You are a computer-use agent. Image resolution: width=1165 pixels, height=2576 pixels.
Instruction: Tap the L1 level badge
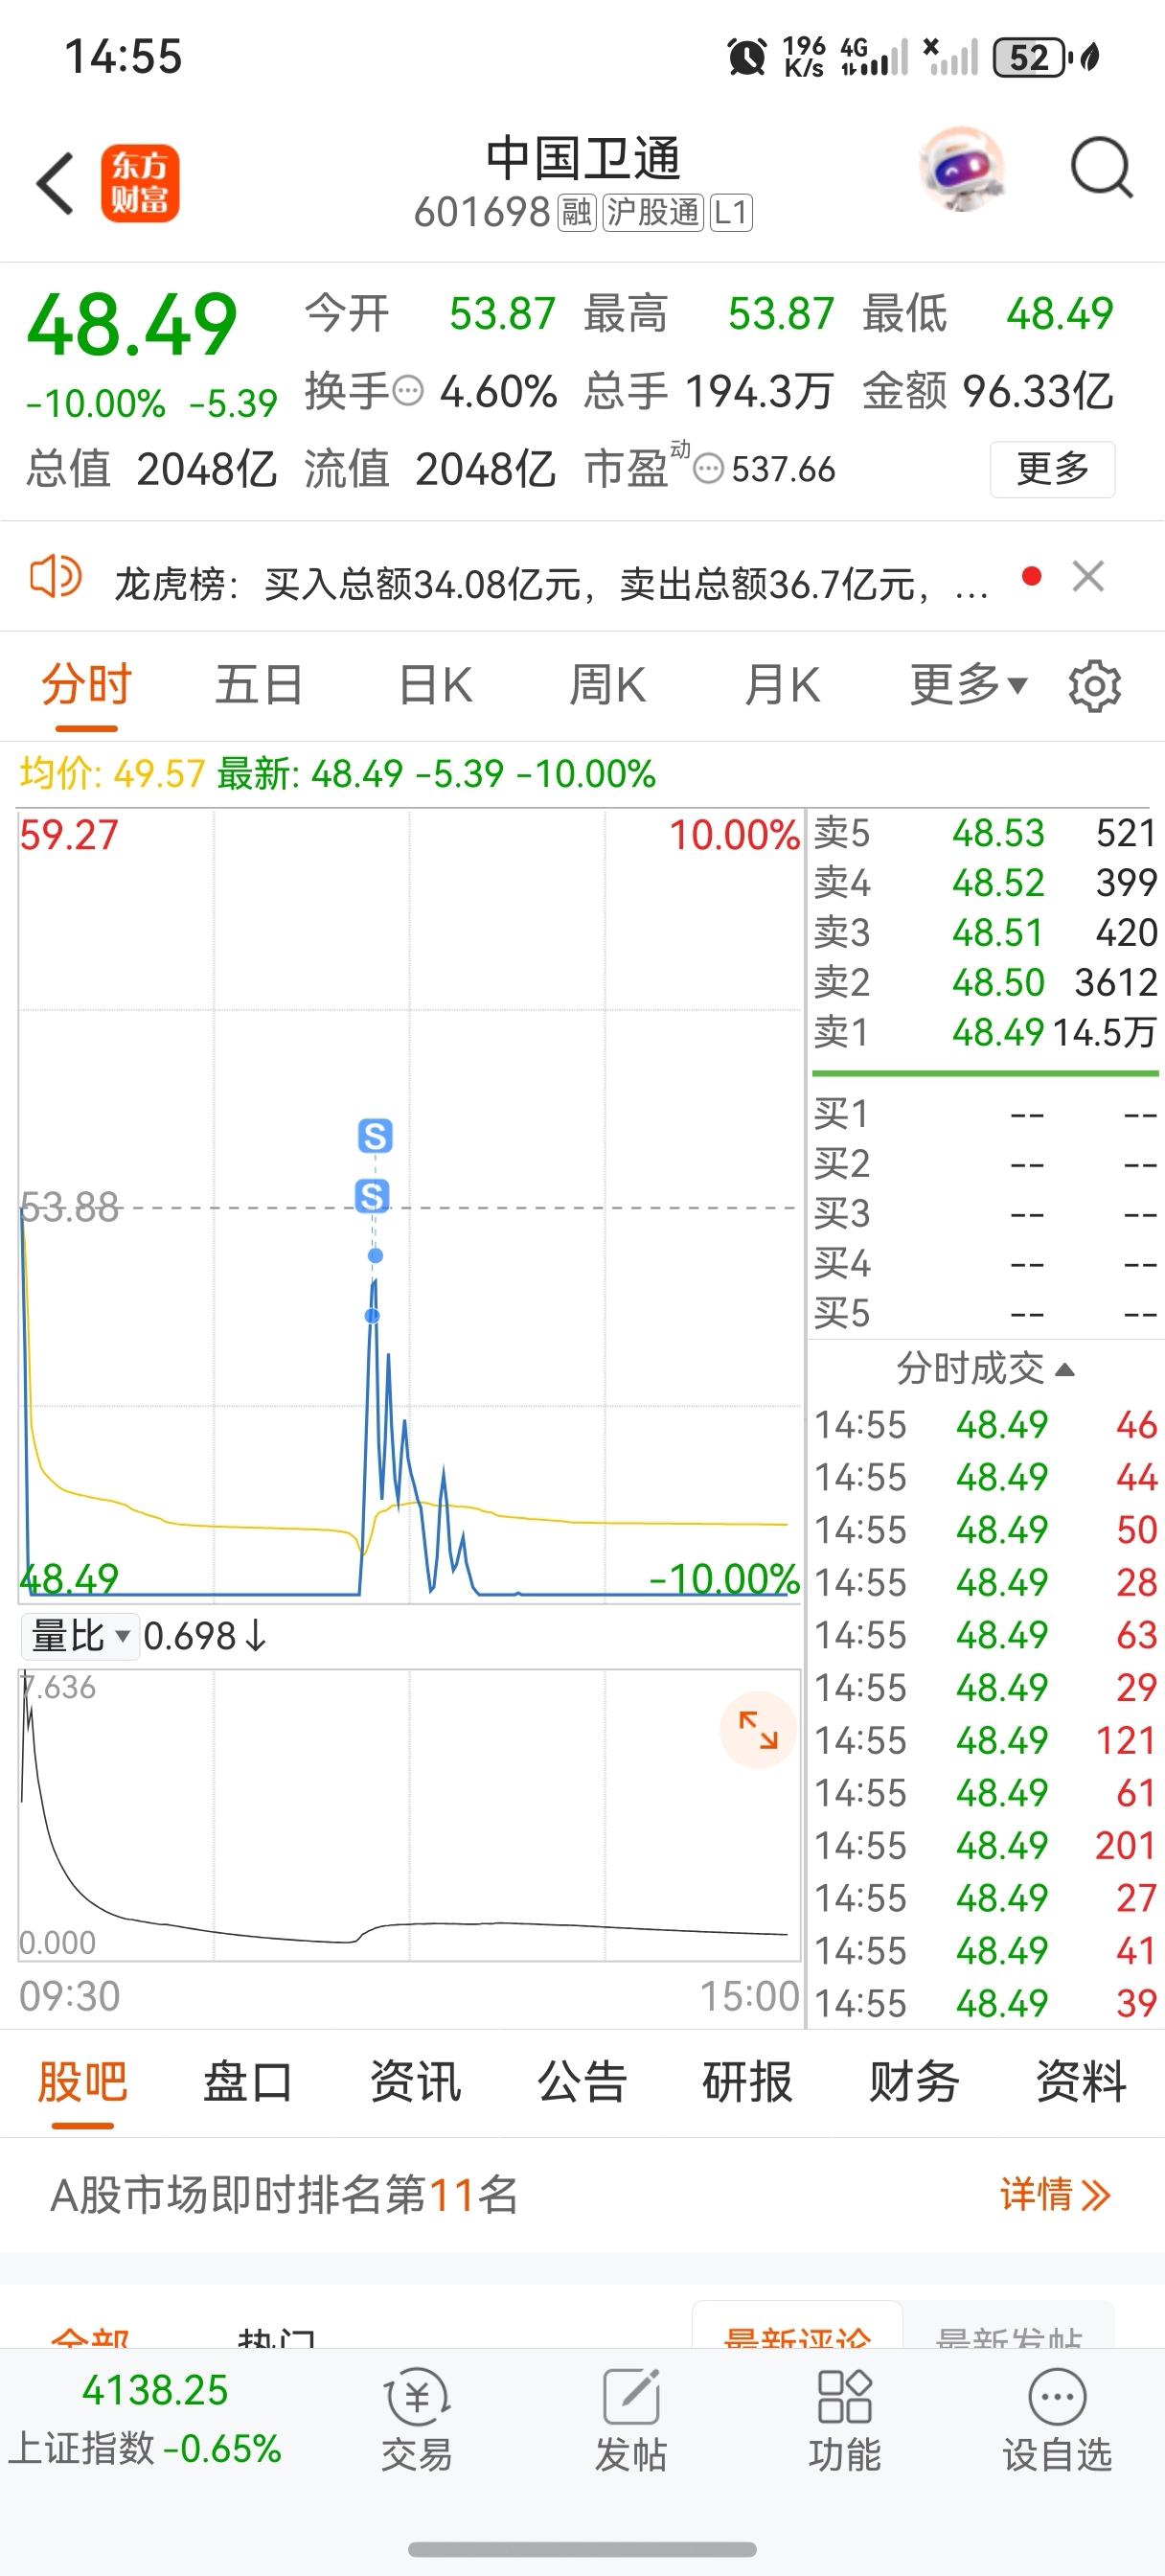tap(731, 213)
